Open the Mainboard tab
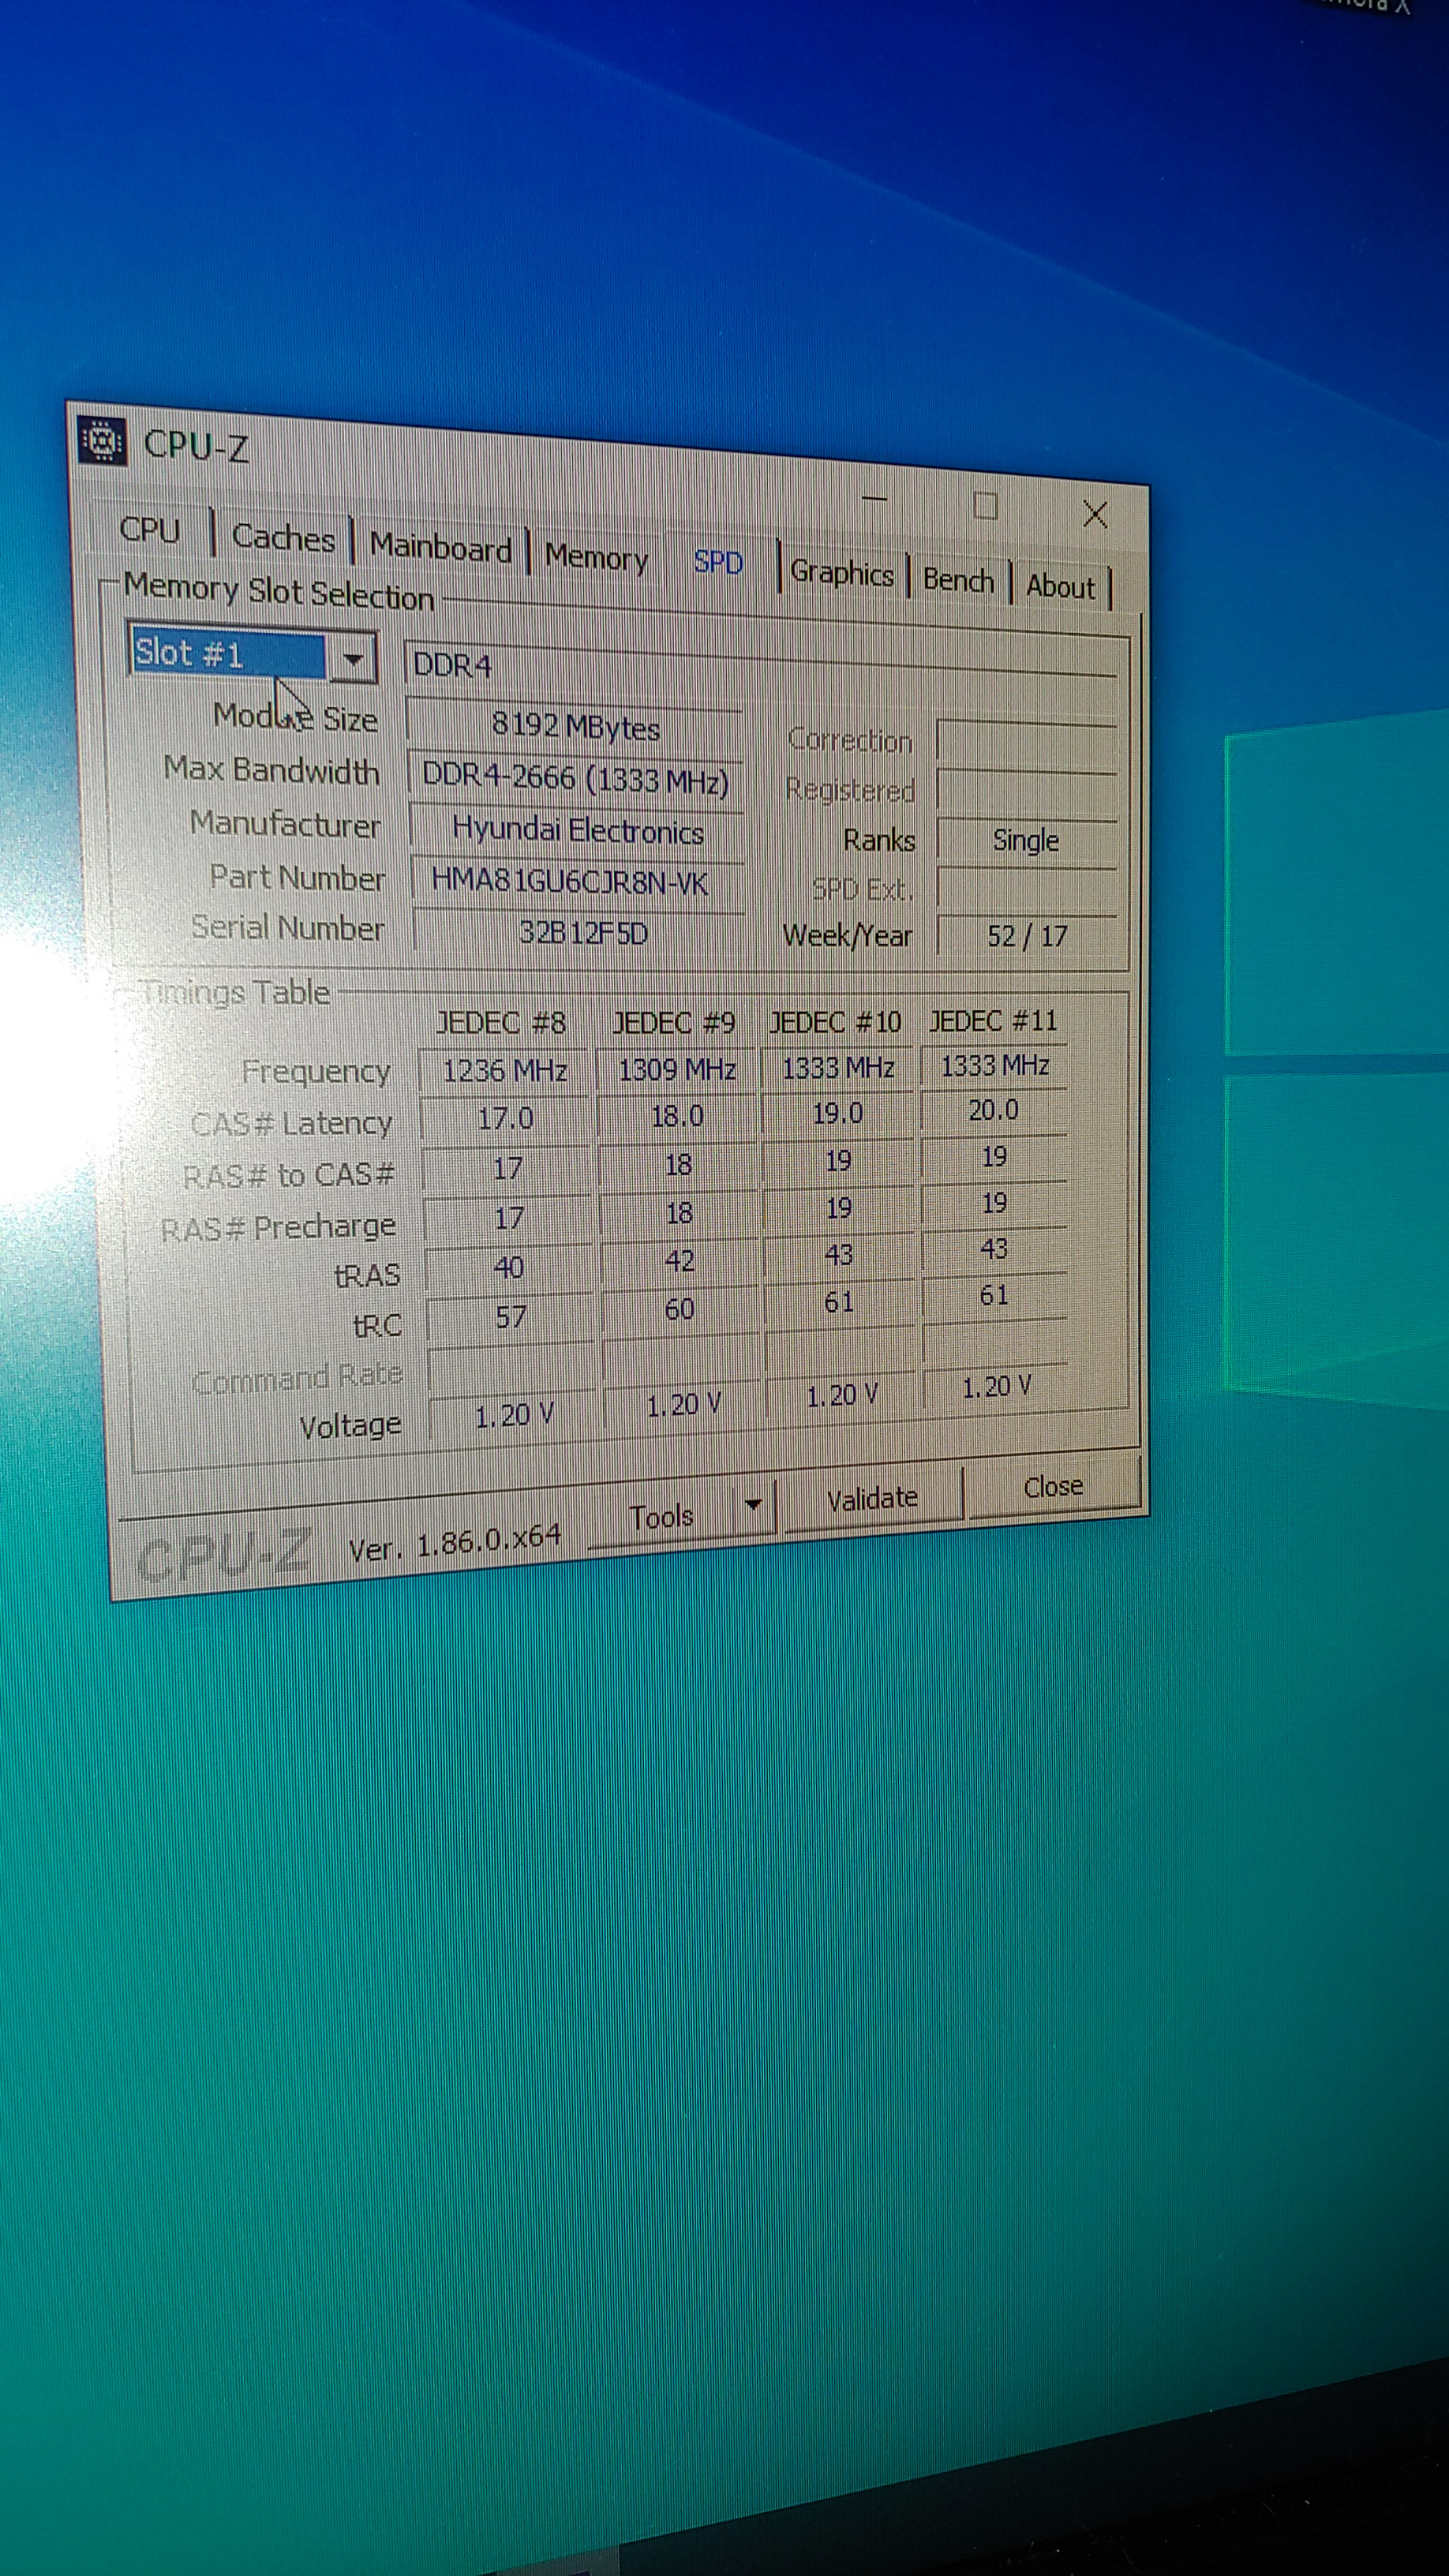 pos(440,548)
